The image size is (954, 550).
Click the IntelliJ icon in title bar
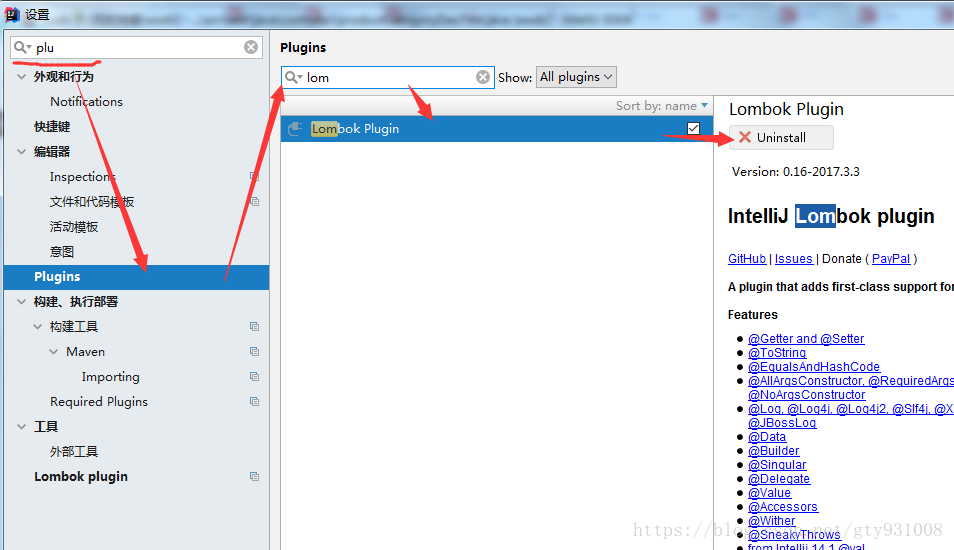coord(12,14)
